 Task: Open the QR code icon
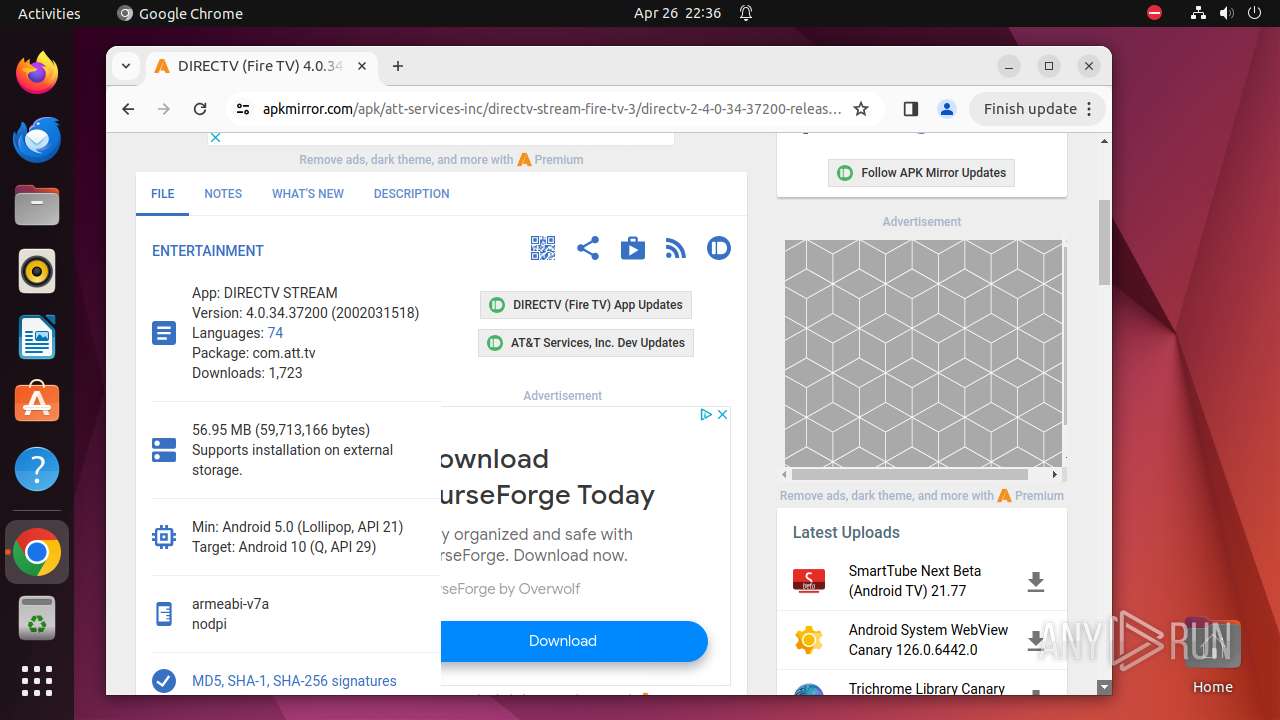[542, 248]
